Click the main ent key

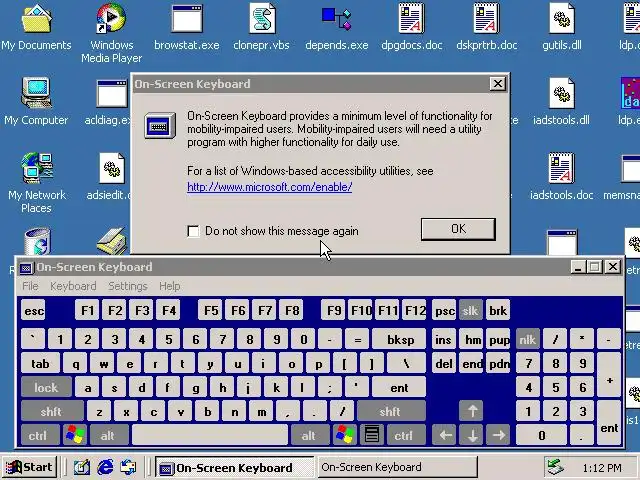399,387
